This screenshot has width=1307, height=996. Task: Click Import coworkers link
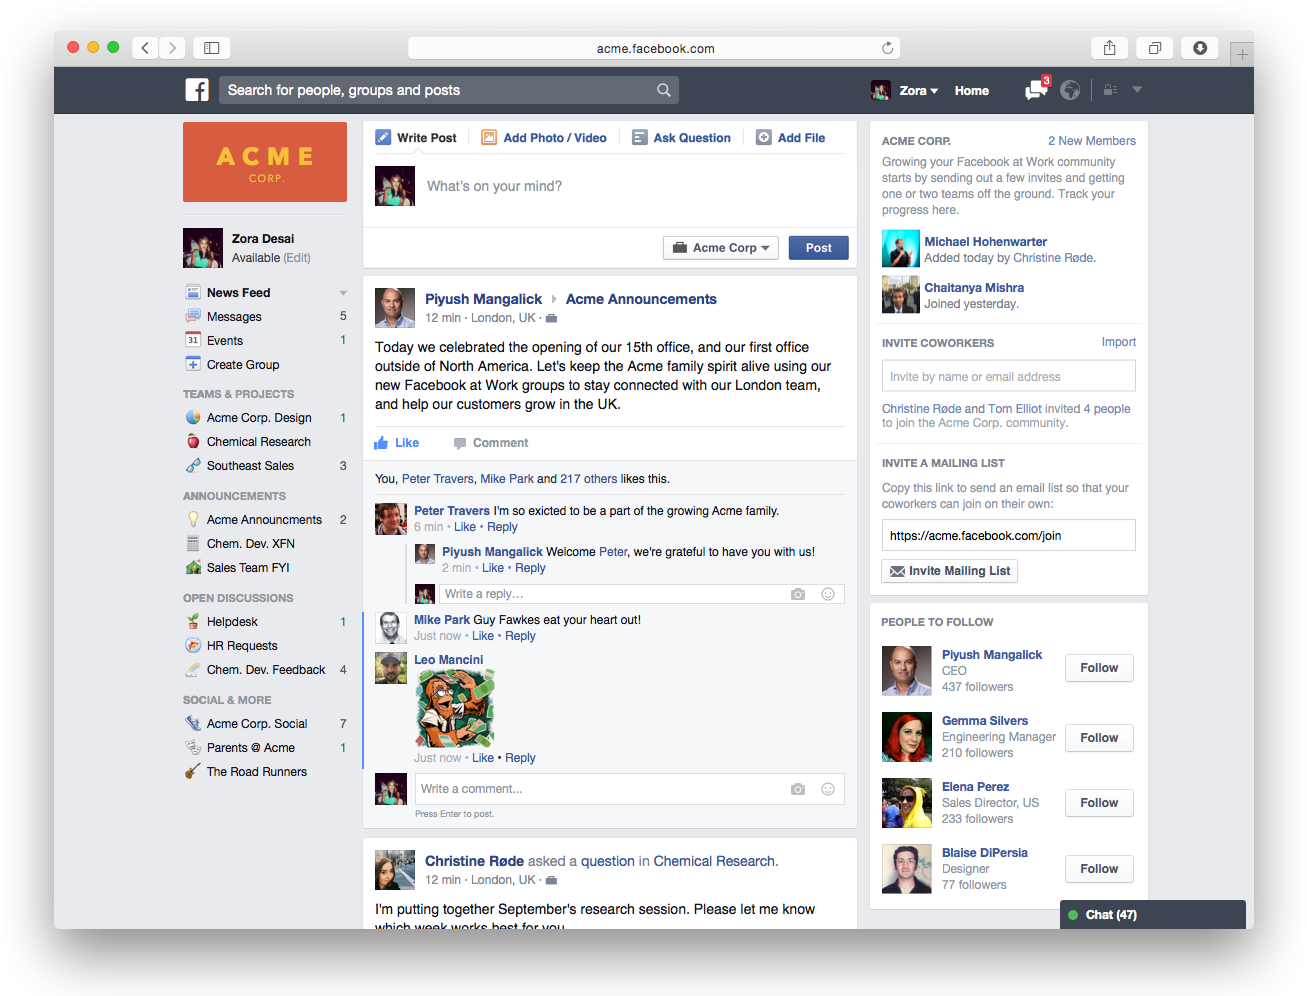1119,342
